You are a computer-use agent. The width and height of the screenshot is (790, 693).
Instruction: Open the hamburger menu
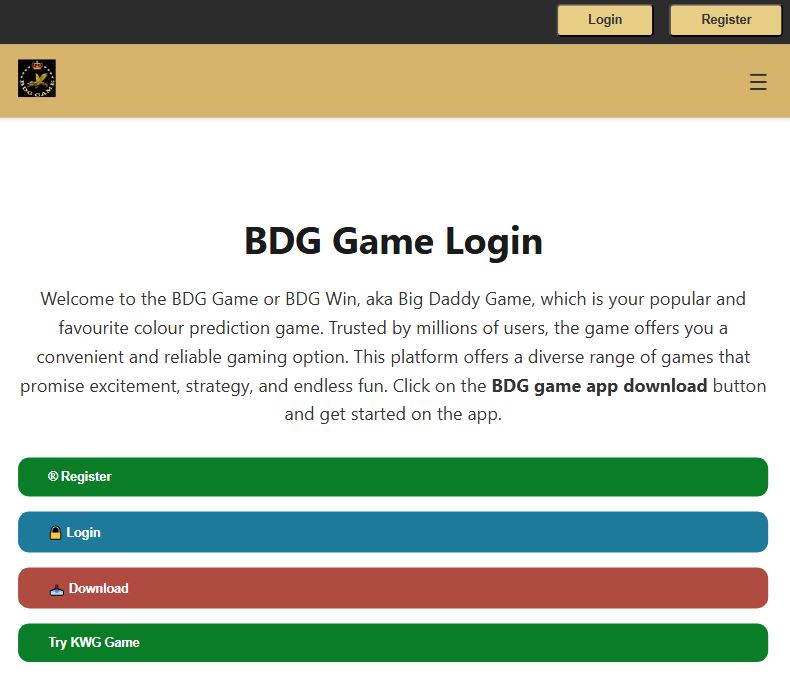758,82
